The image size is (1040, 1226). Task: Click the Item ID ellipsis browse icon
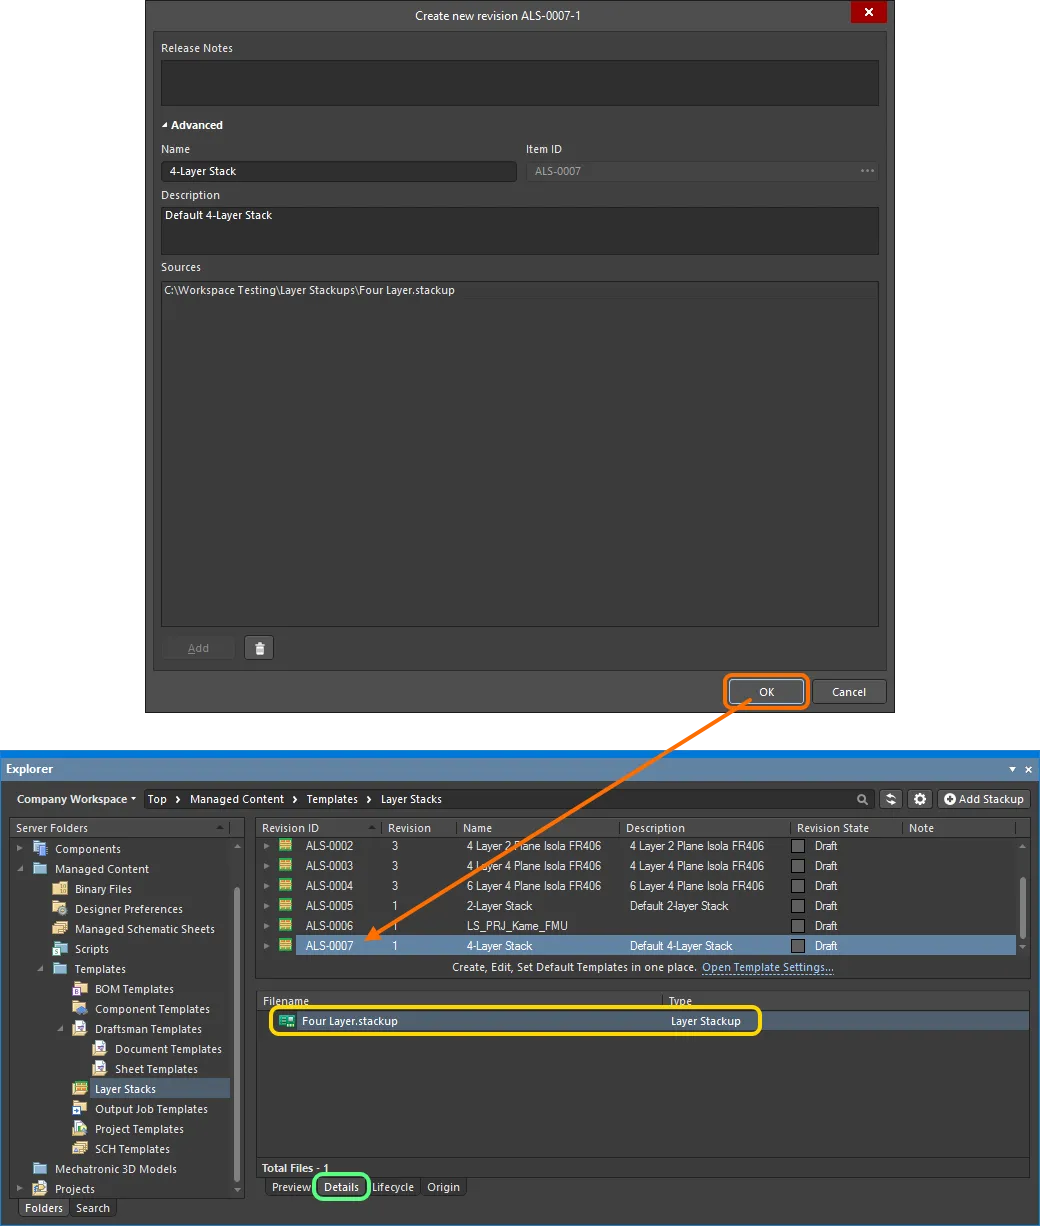(x=867, y=171)
